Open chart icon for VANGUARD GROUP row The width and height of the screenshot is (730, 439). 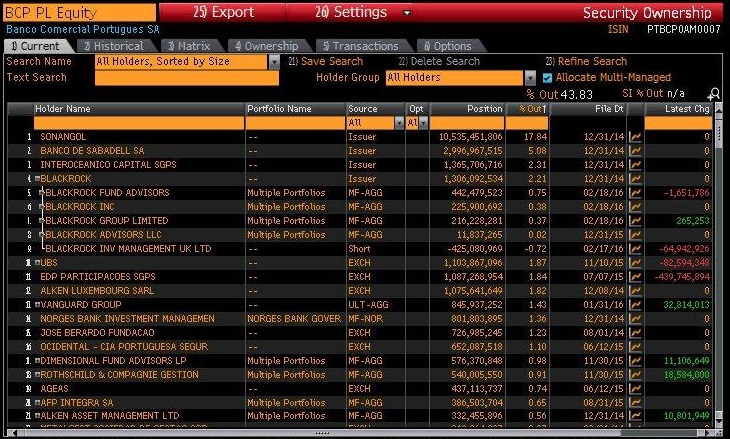635,304
